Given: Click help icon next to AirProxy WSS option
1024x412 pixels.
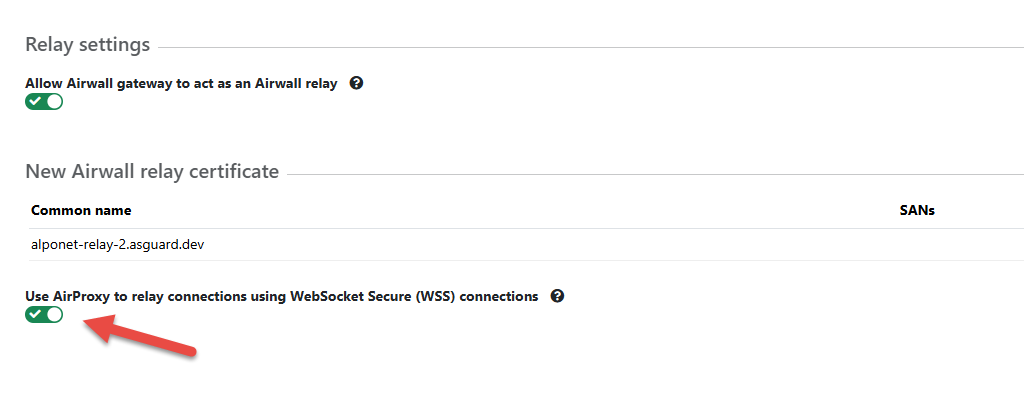Looking at the screenshot, I should pos(557,296).
